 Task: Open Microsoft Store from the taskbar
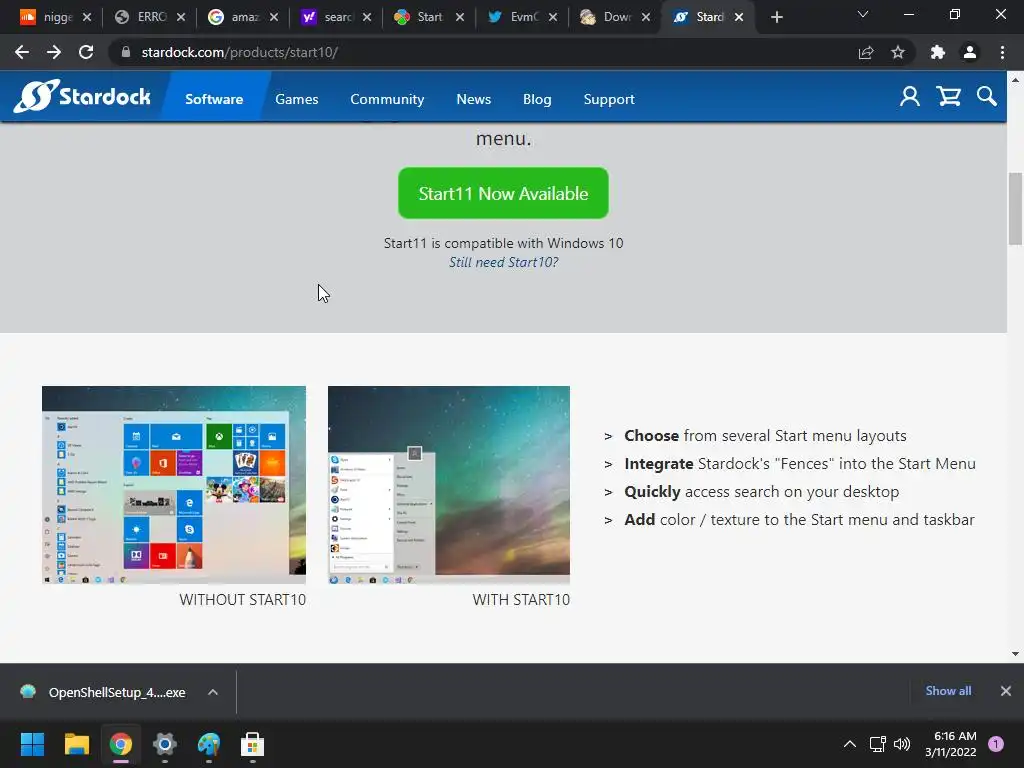point(253,744)
